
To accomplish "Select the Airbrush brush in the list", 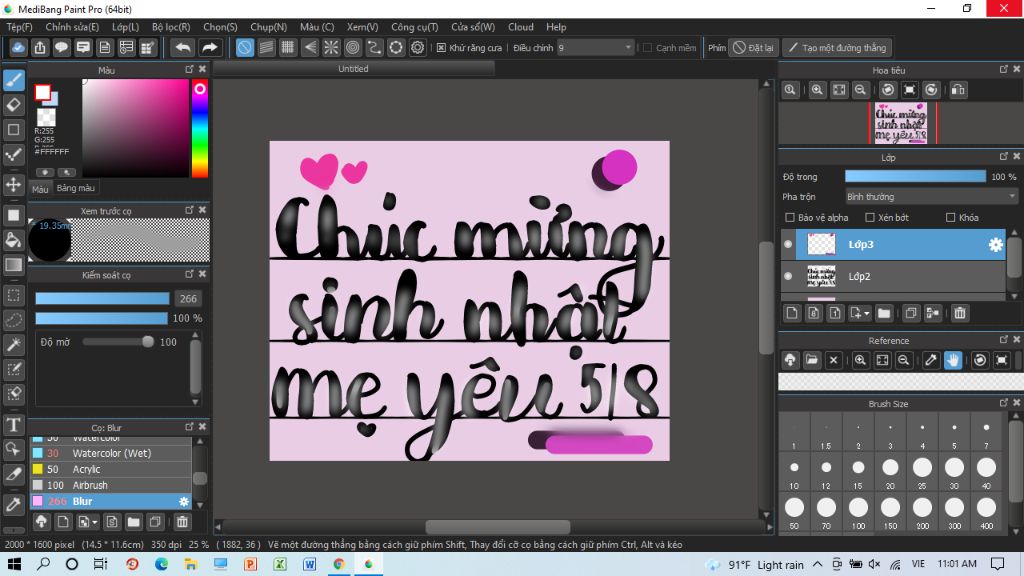I will tap(111, 485).
